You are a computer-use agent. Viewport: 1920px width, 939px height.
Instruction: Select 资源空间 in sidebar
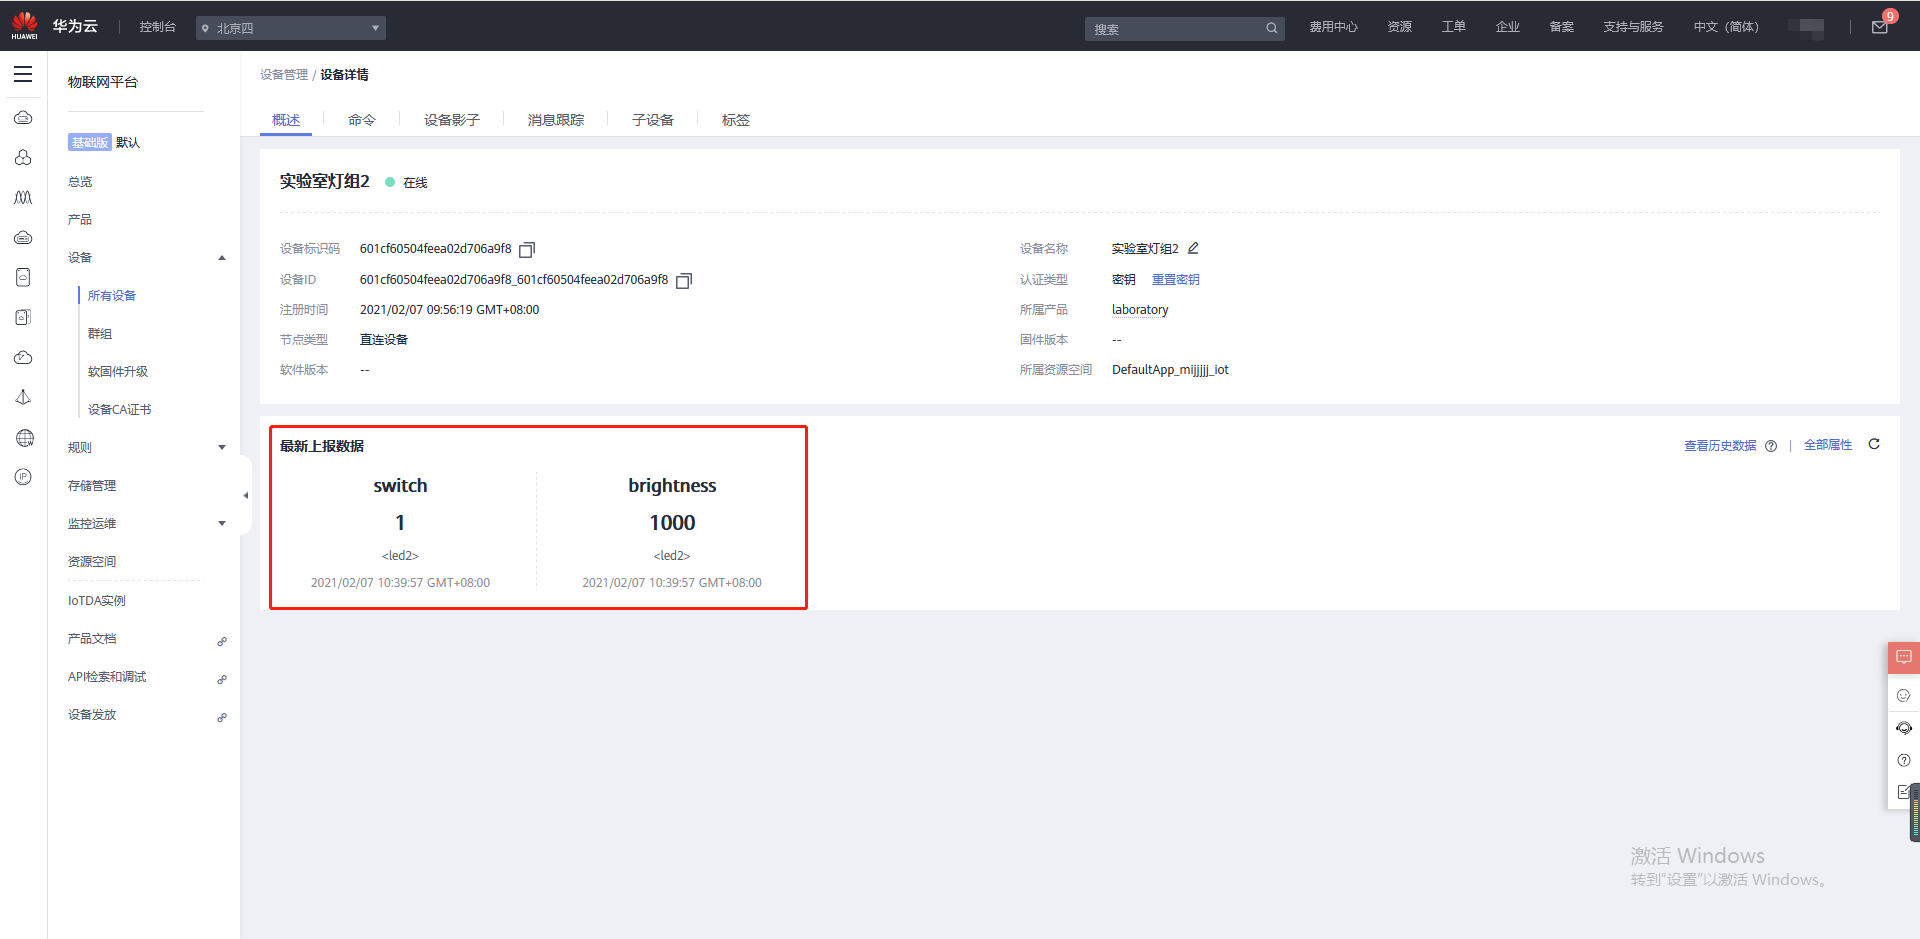click(x=92, y=562)
